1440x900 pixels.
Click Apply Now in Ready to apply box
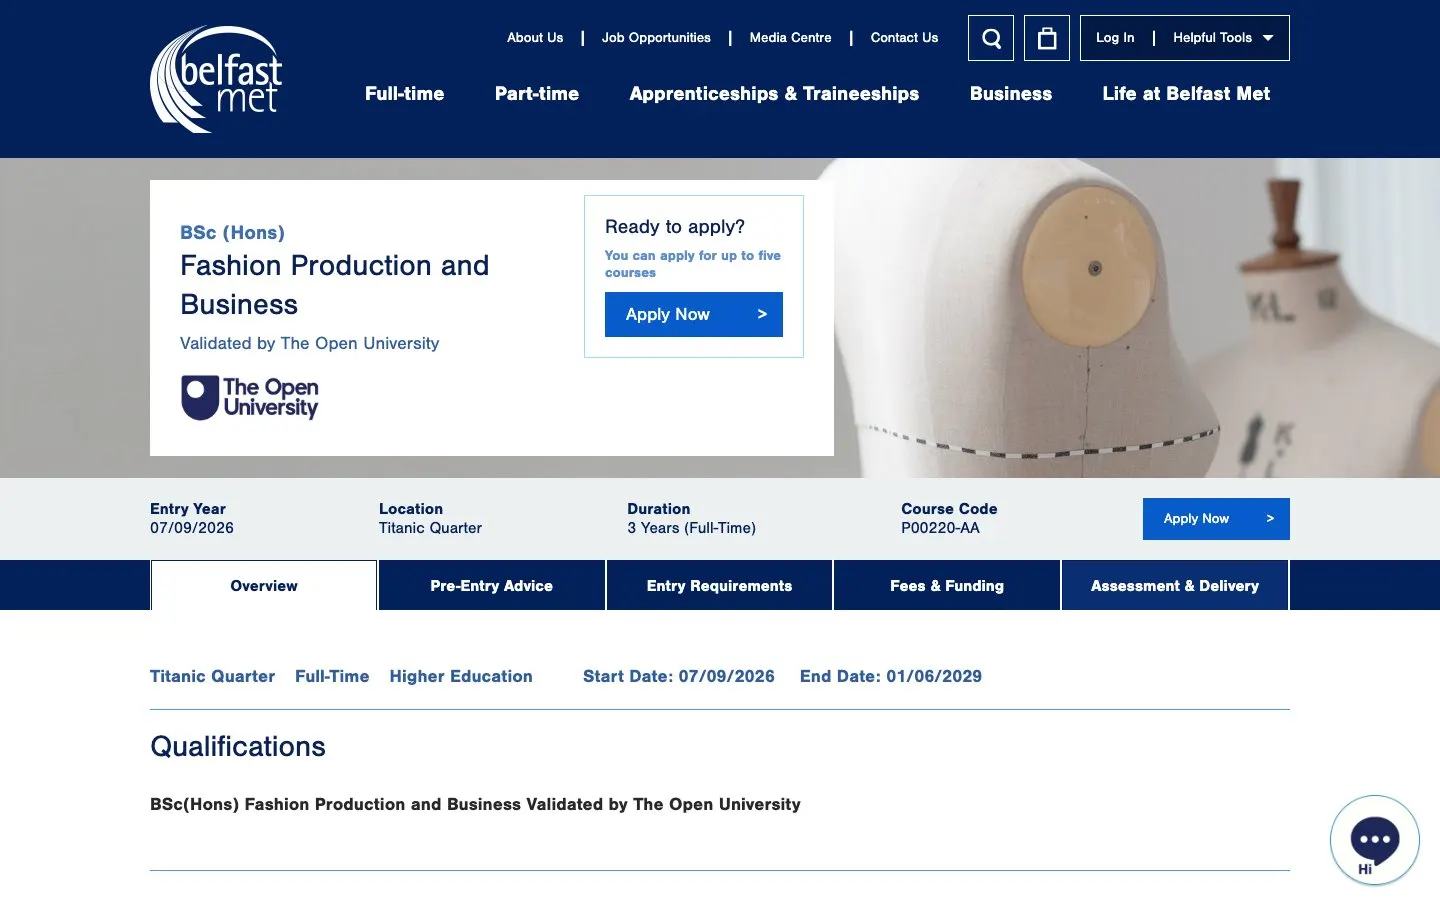click(694, 314)
